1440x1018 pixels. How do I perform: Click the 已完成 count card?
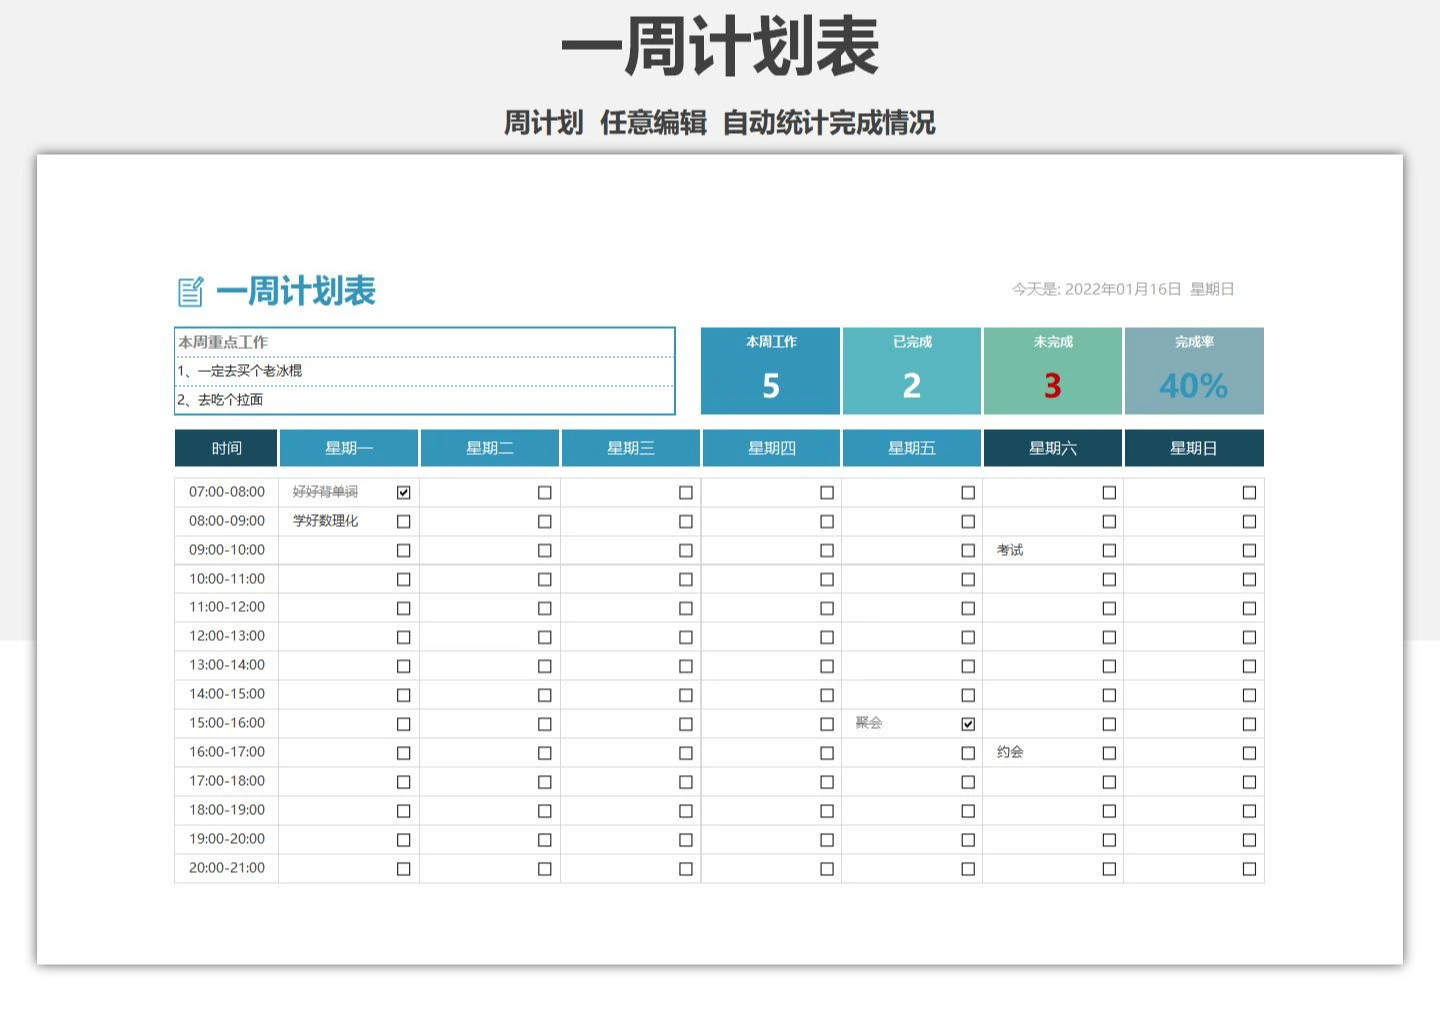(x=911, y=371)
